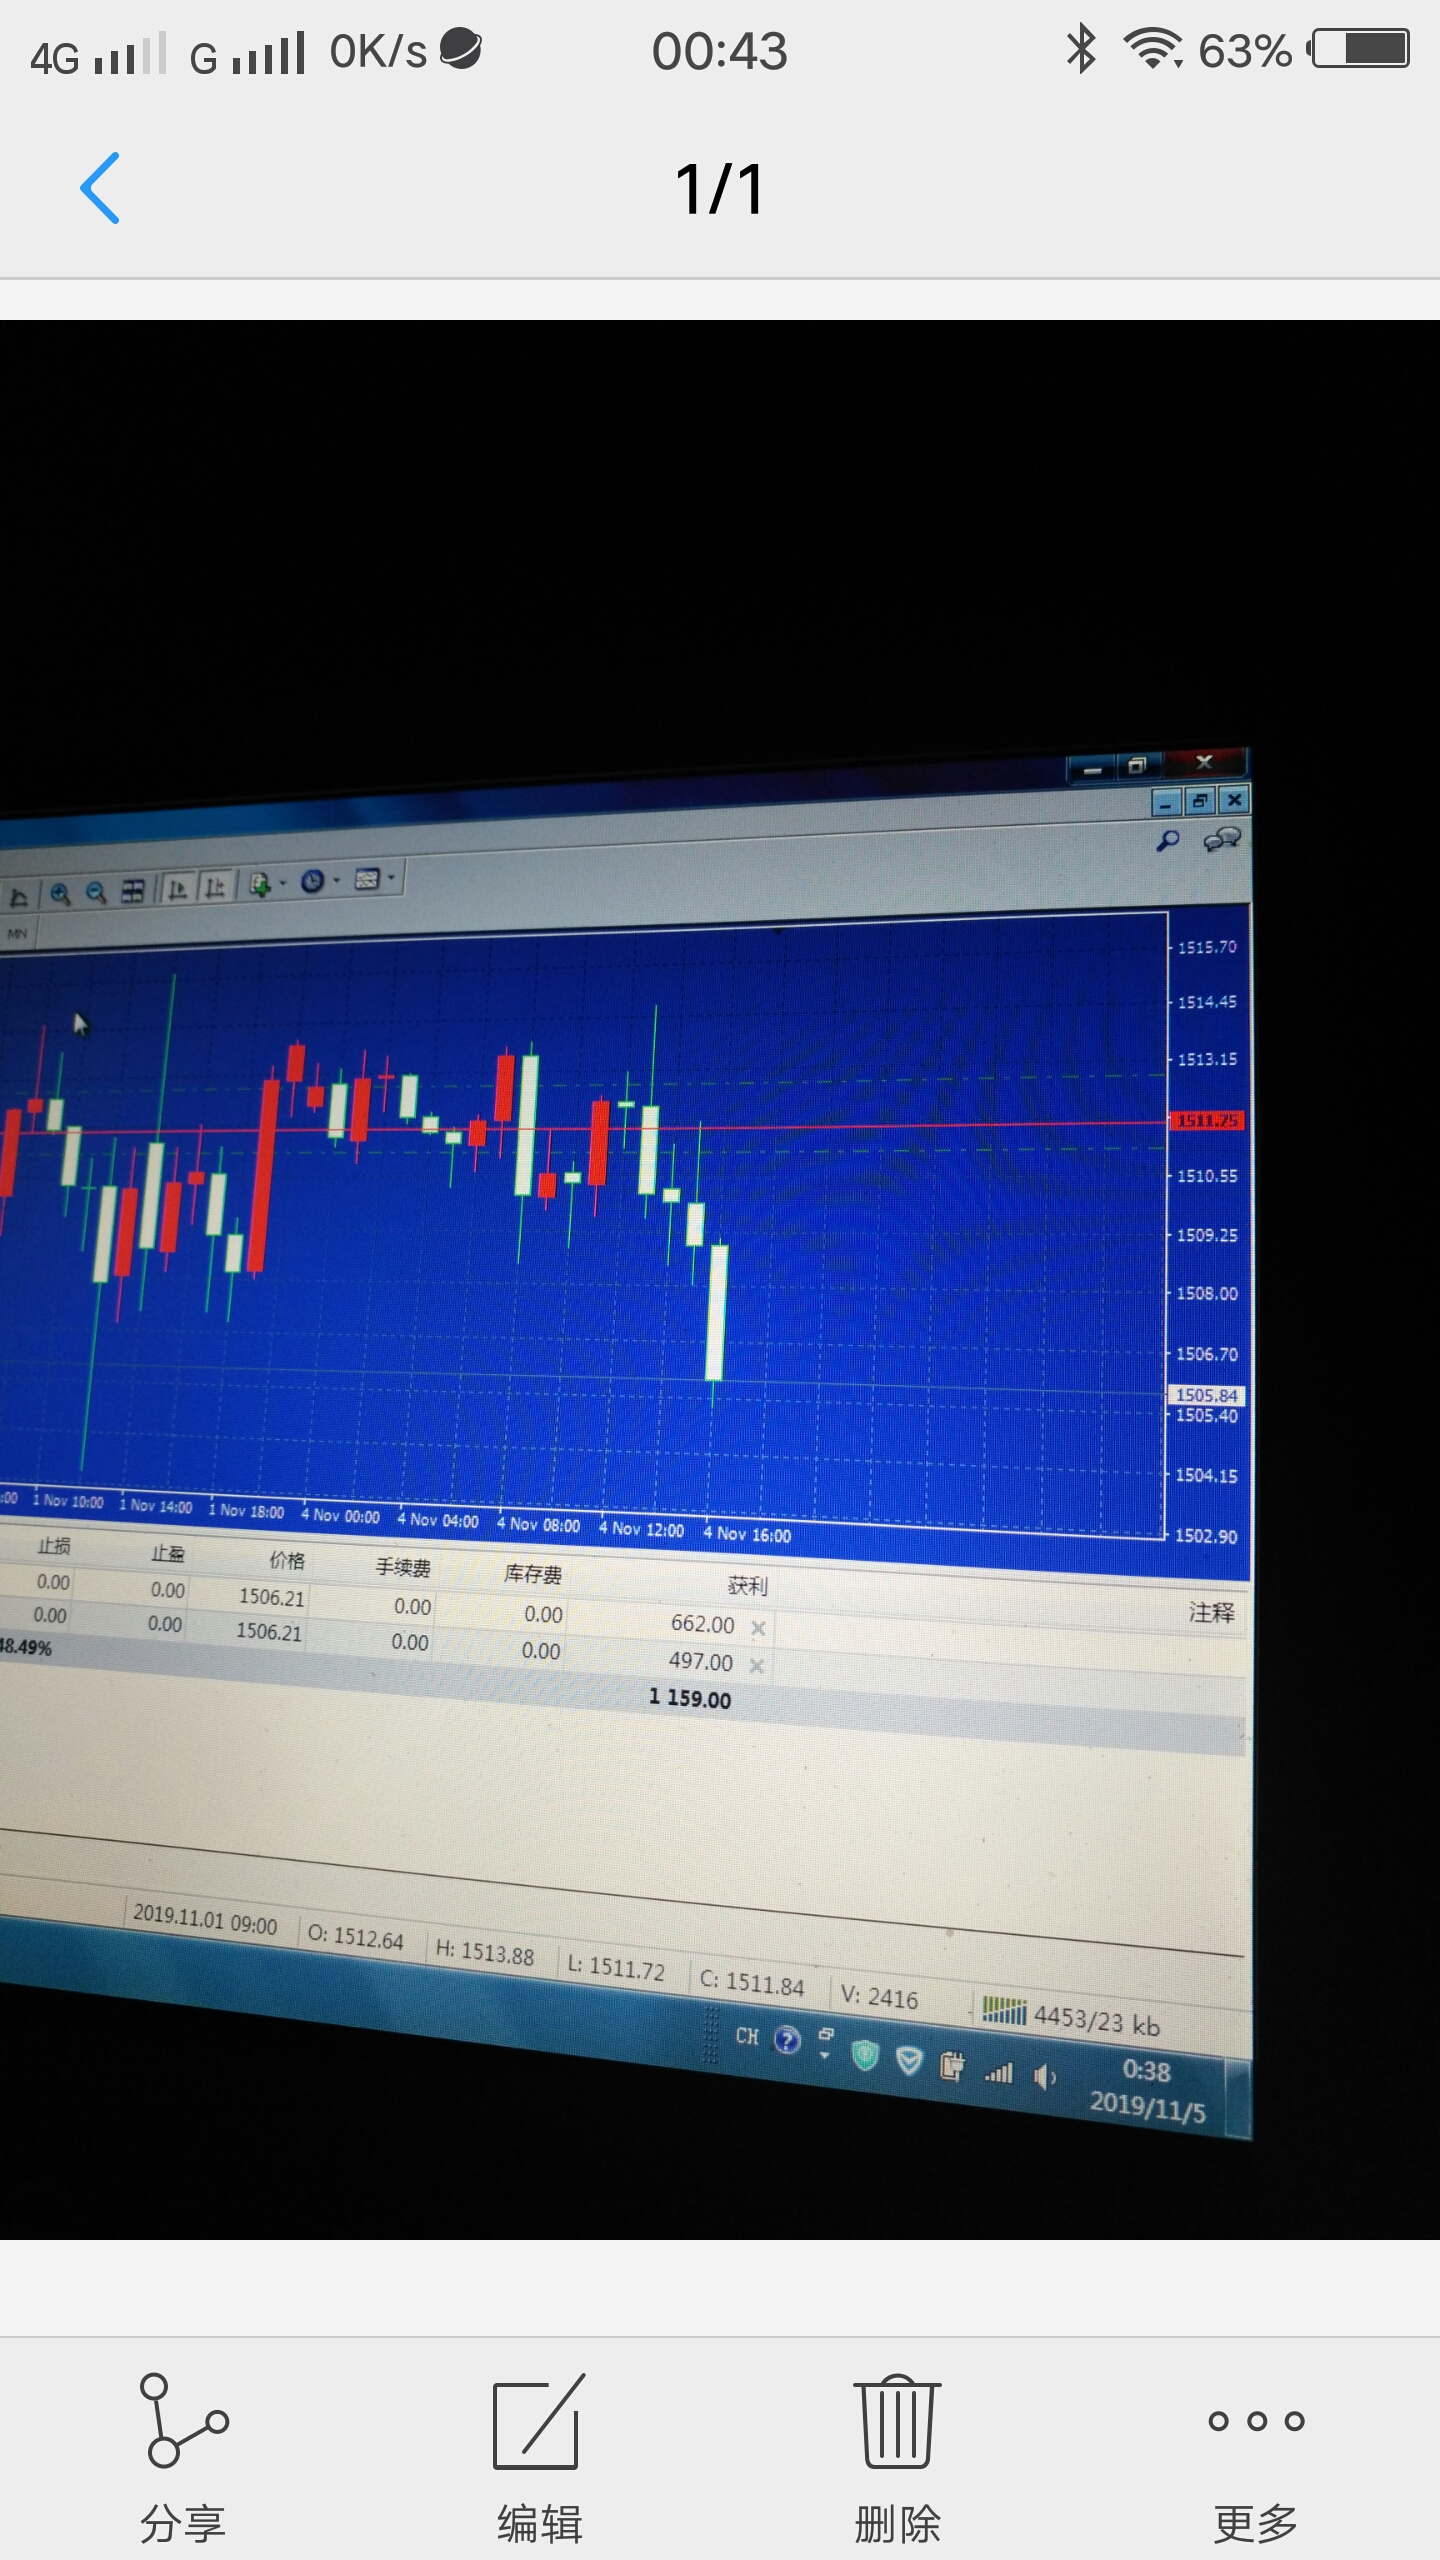This screenshot has height=2560, width=1440.
Task: Click the 止损 column header
Action: pyautogui.click(x=54, y=1546)
